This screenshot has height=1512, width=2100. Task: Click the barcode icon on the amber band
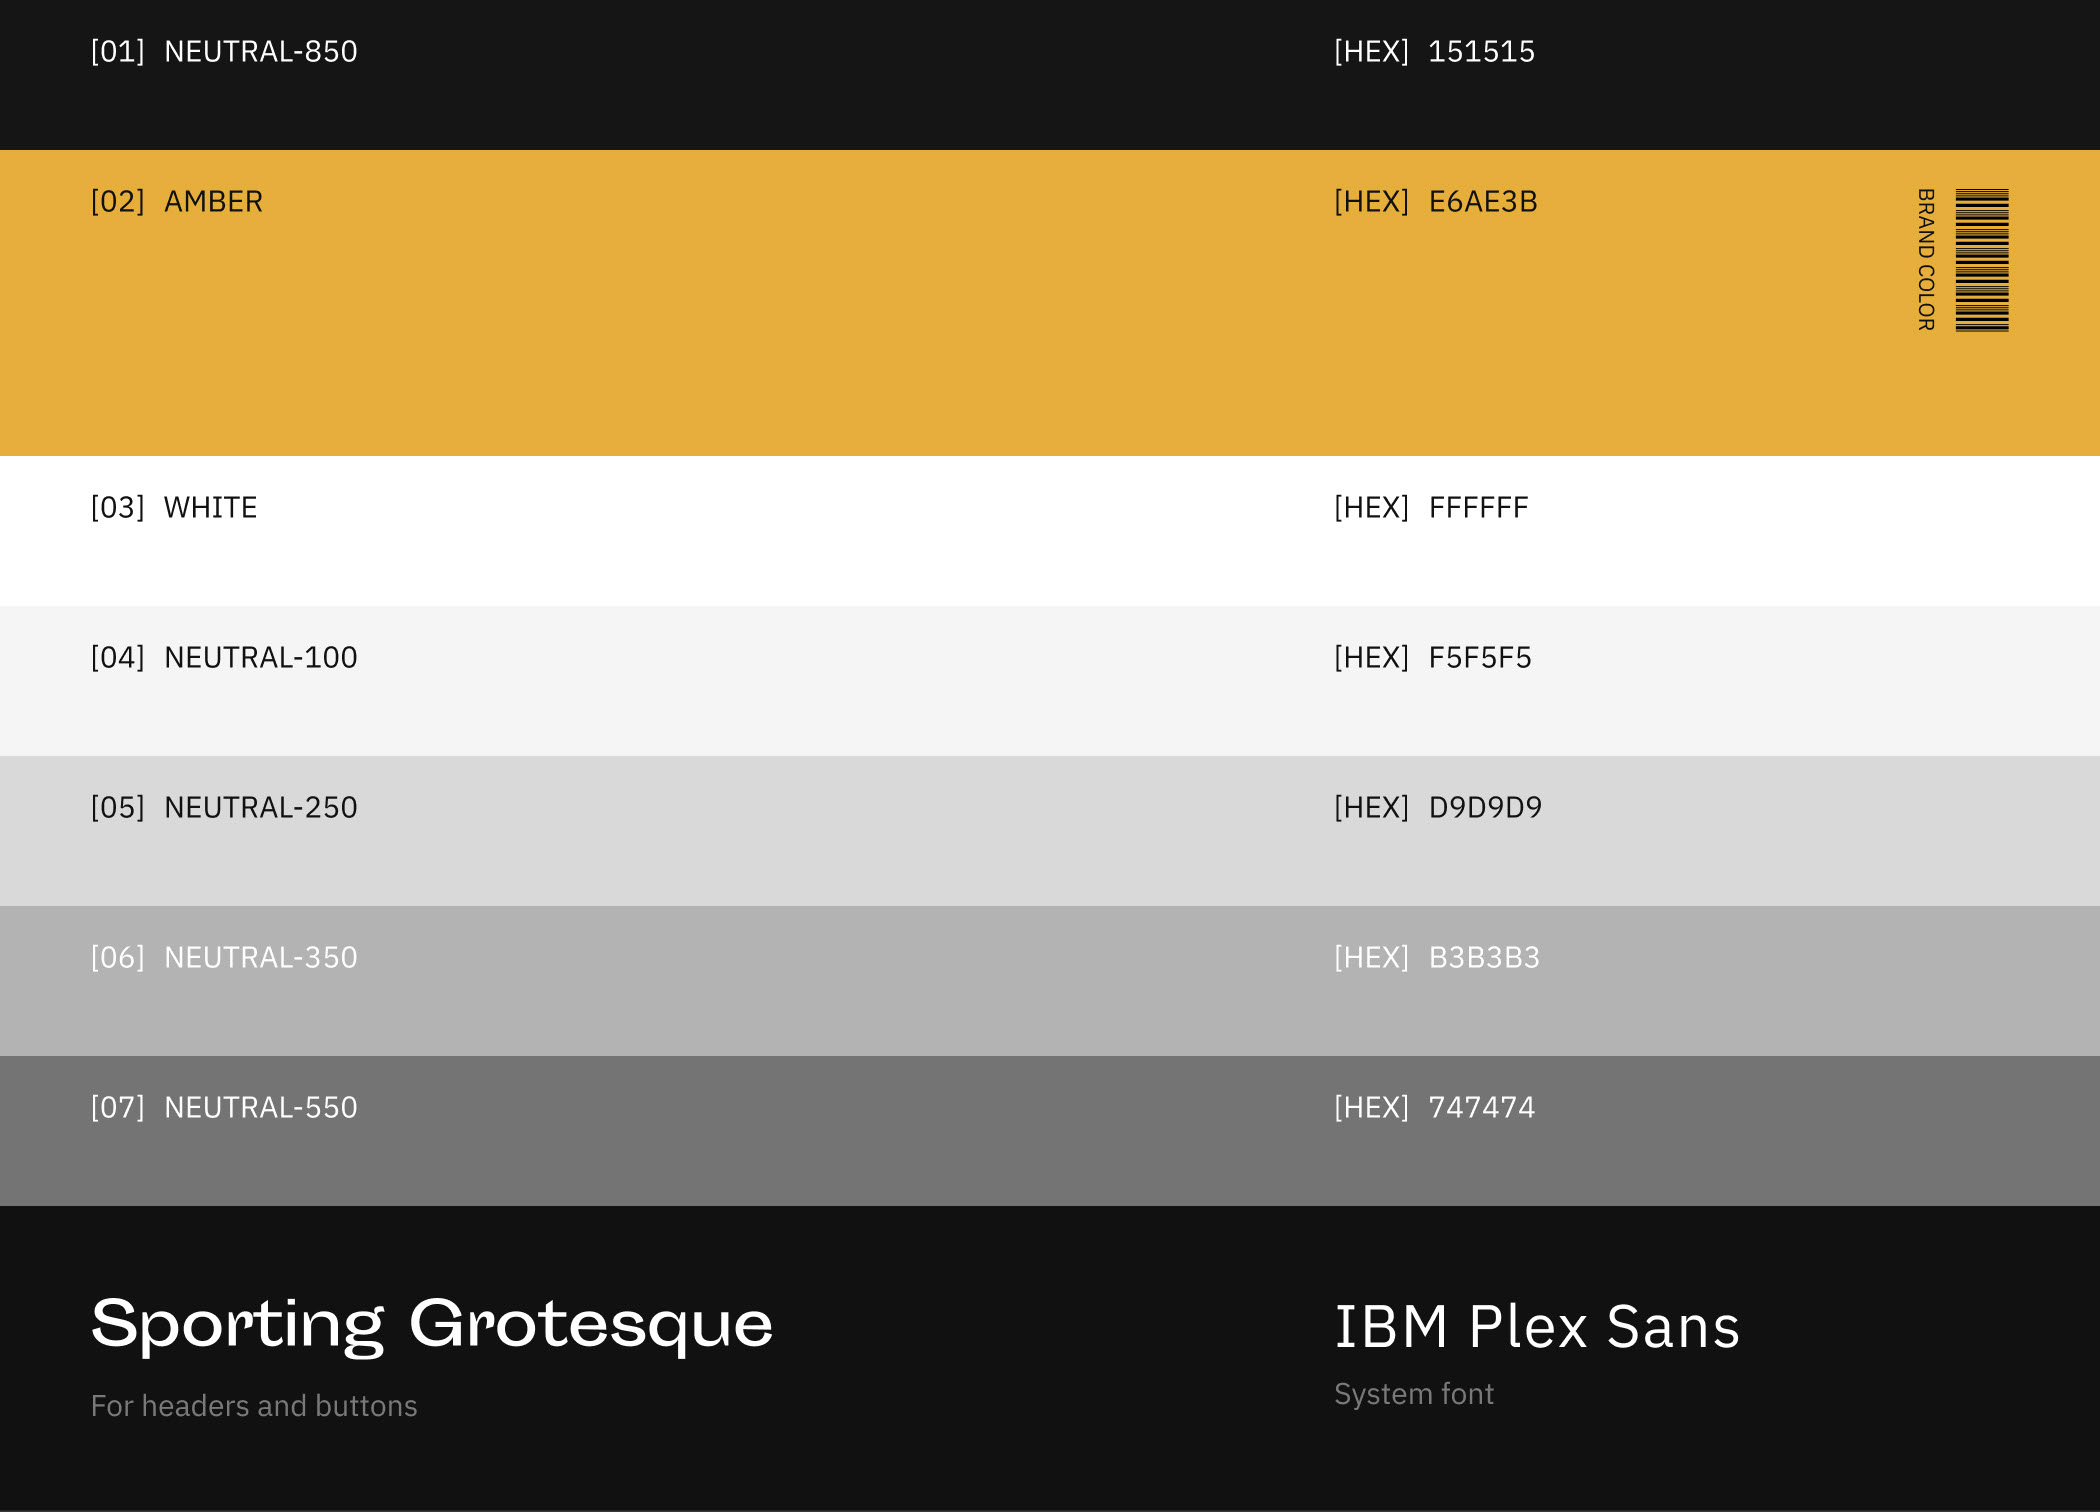(x=1981, y=260)
